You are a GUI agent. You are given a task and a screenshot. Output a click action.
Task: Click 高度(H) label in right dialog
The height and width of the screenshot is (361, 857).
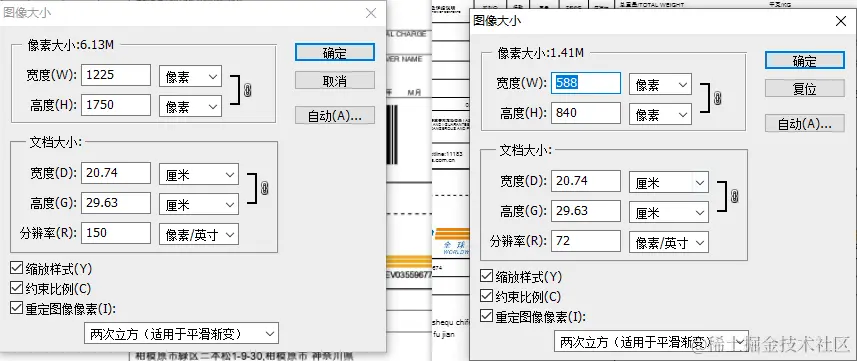point(524,113)
